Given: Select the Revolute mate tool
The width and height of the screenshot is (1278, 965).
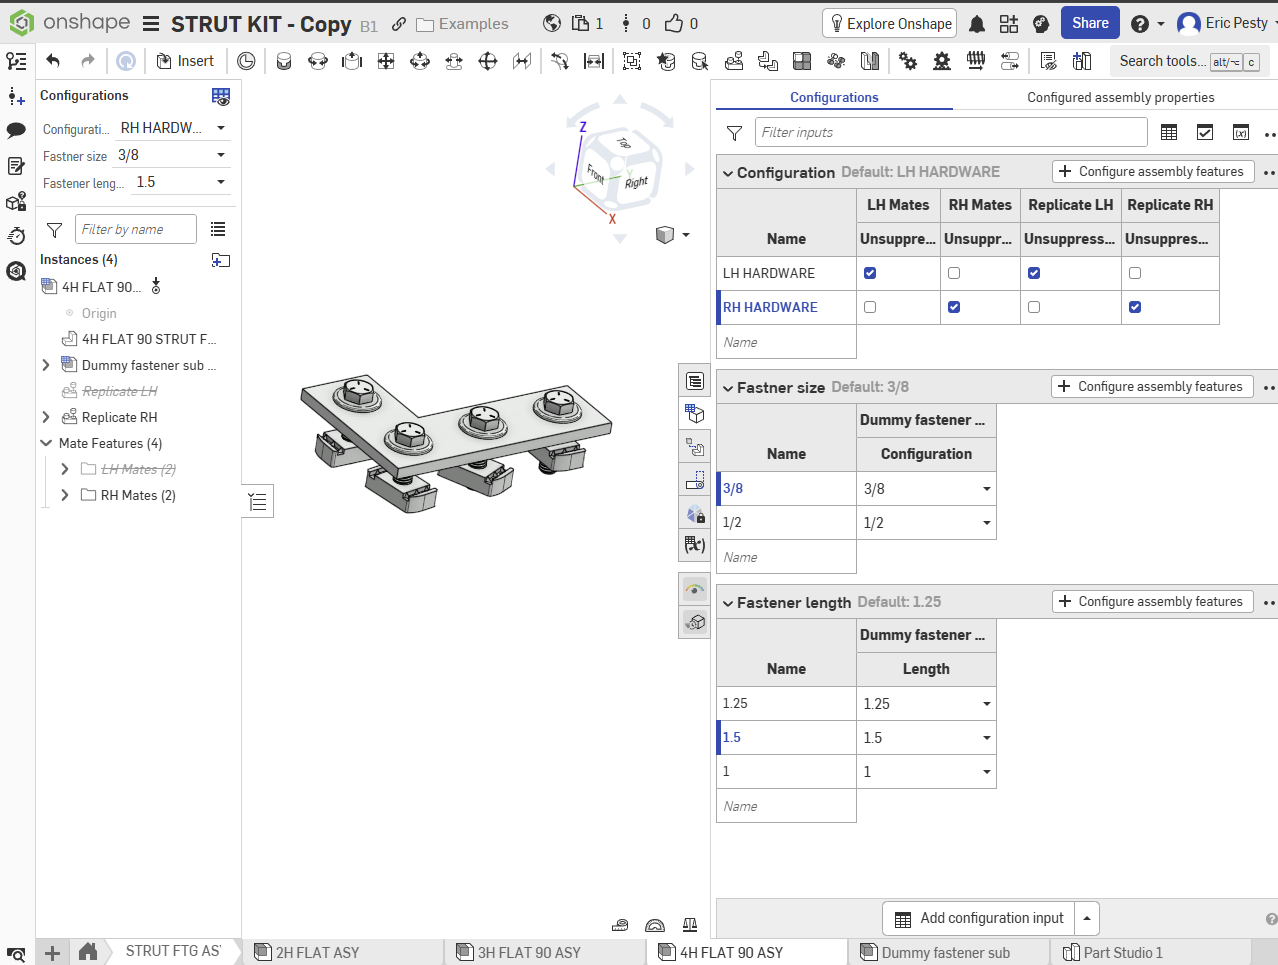Looking at the screenshot, I should click(318, 61).
